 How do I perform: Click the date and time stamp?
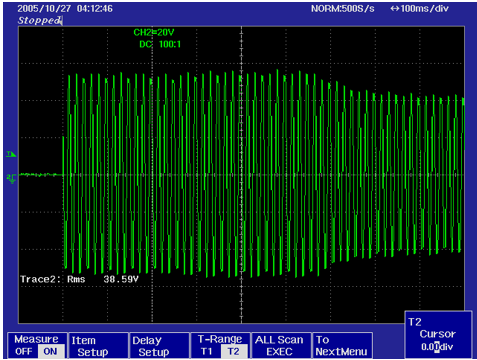pyautogui.click(x=65, y=8)
